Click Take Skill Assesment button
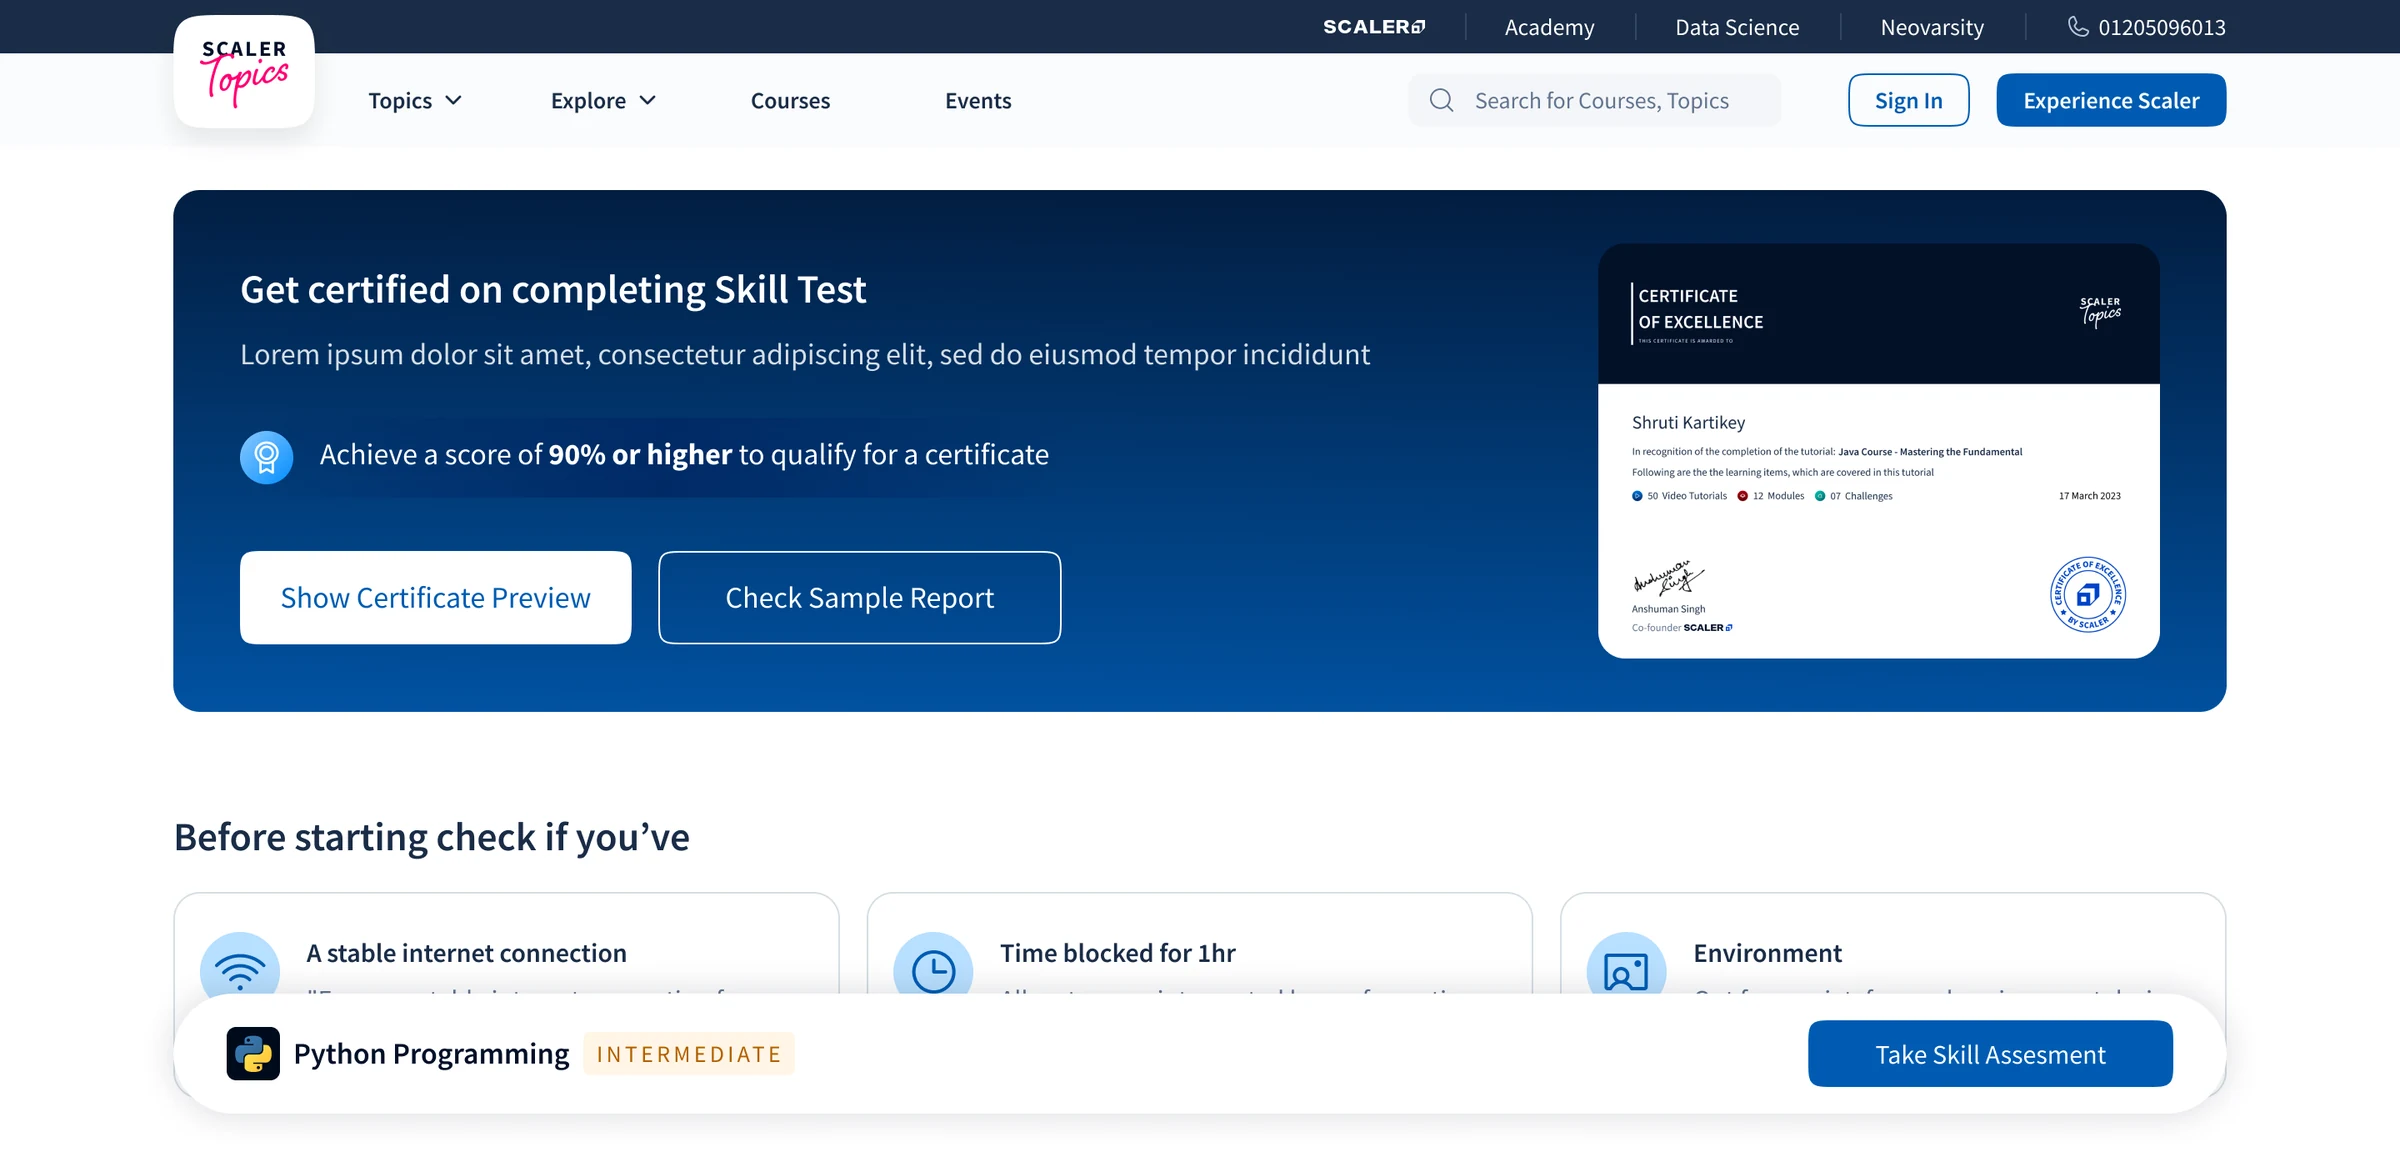The image size is (2400, 1167). [x=1990, y=1053]
